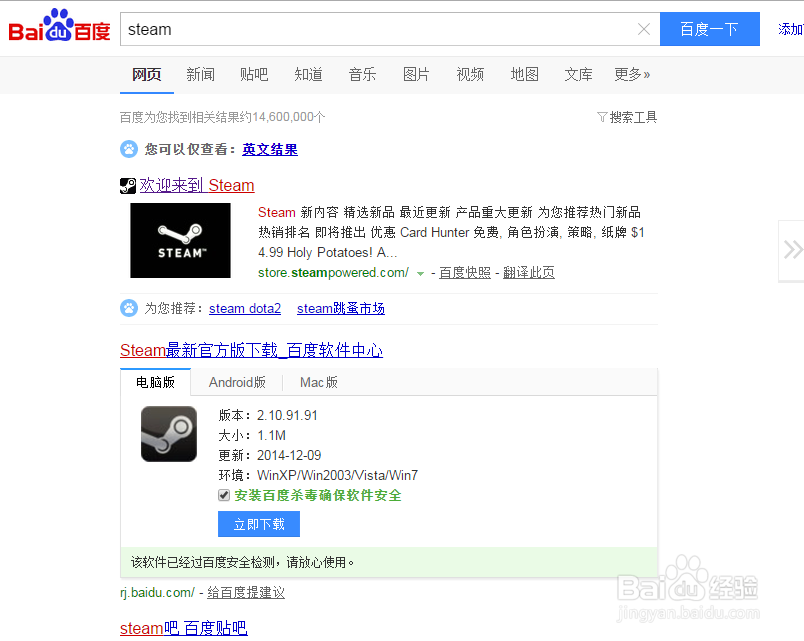
Task: Open 搜索工具 filter options
Action: click(627, 117)
